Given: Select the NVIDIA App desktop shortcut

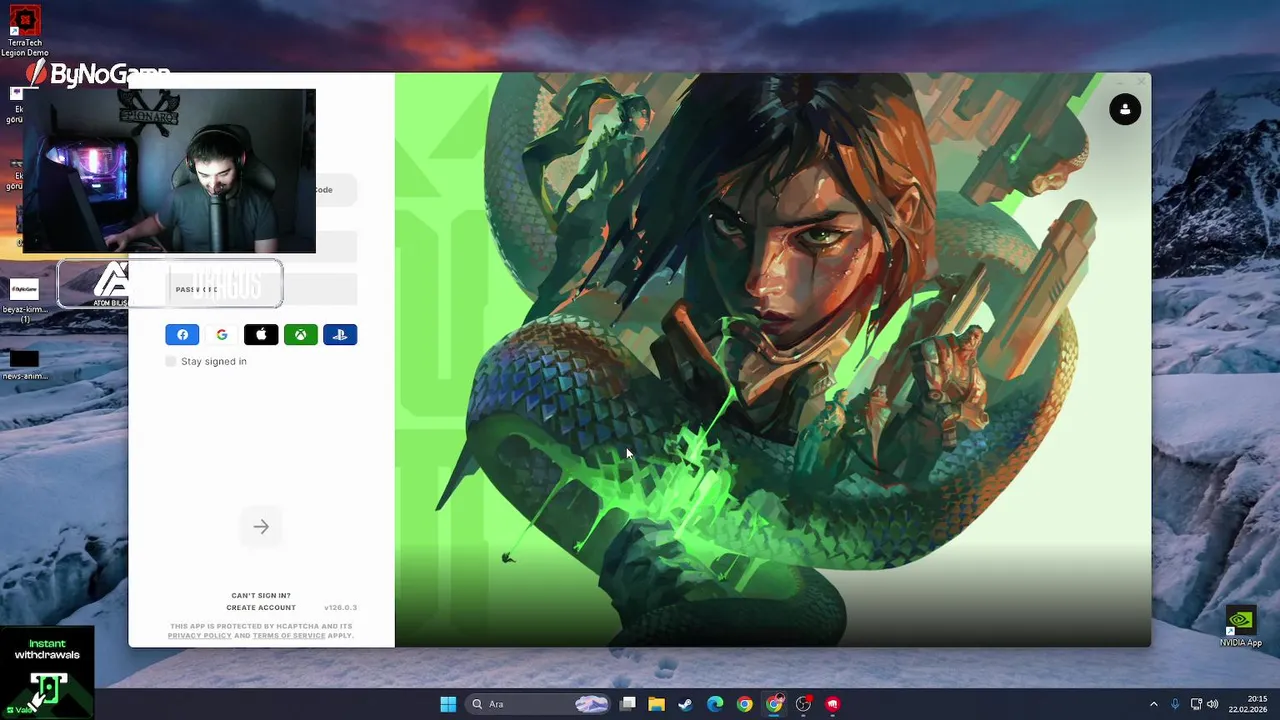Looking at the screenshot, I should 1241,627.
